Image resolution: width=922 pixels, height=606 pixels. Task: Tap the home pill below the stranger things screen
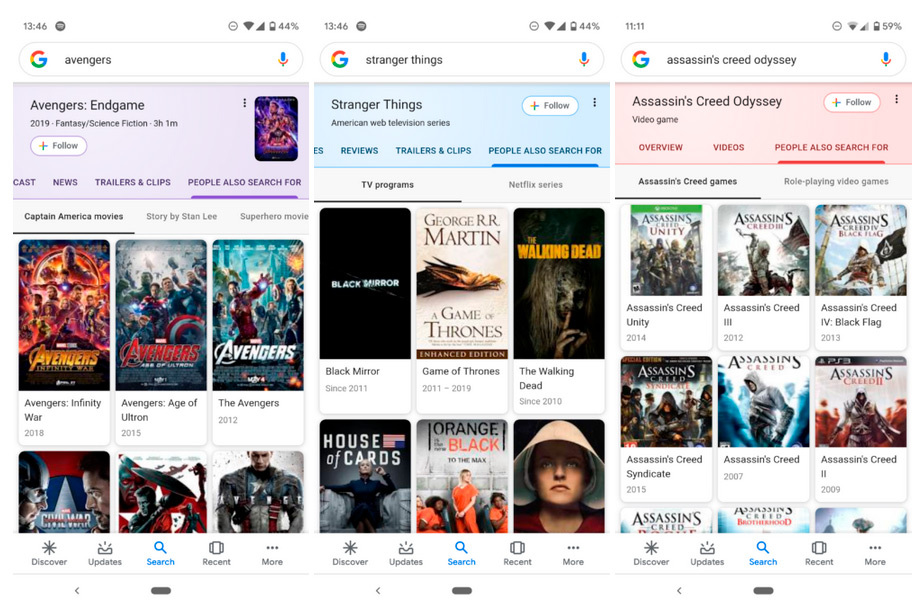[462, 590]
